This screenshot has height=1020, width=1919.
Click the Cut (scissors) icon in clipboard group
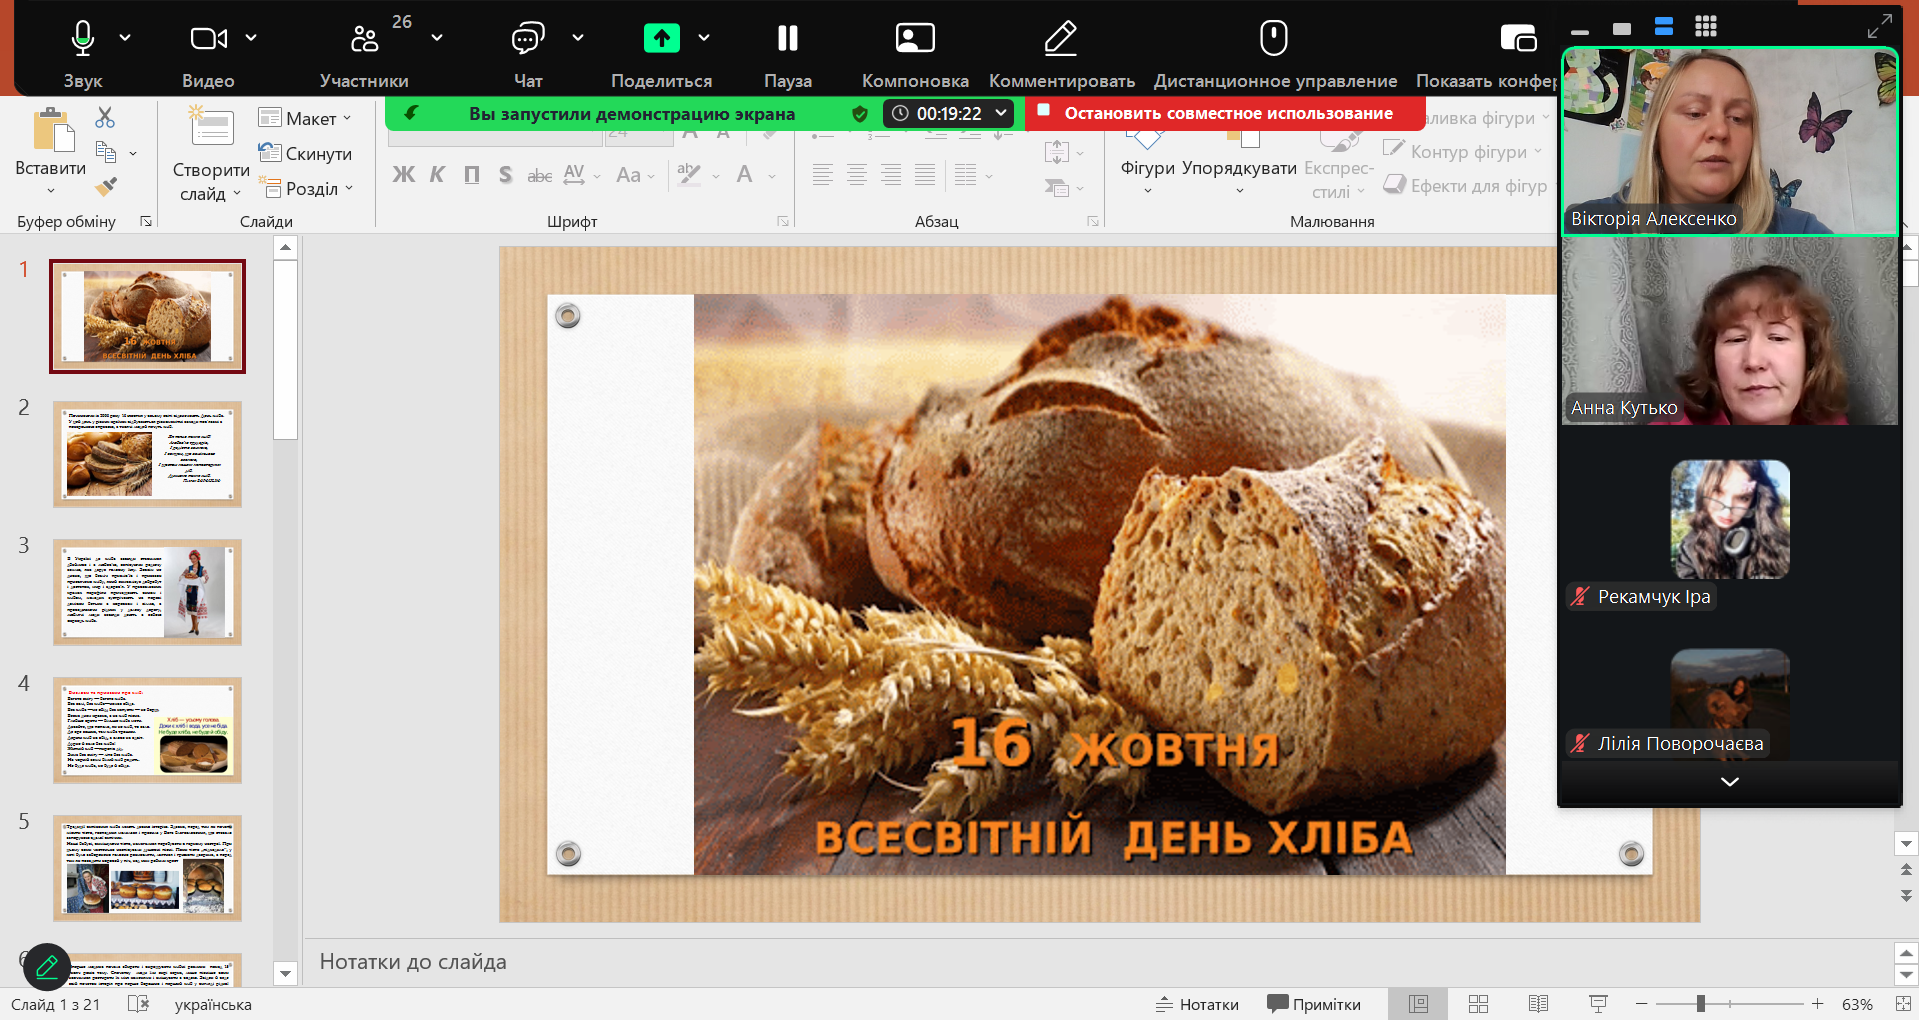click(x=105, y=117)
